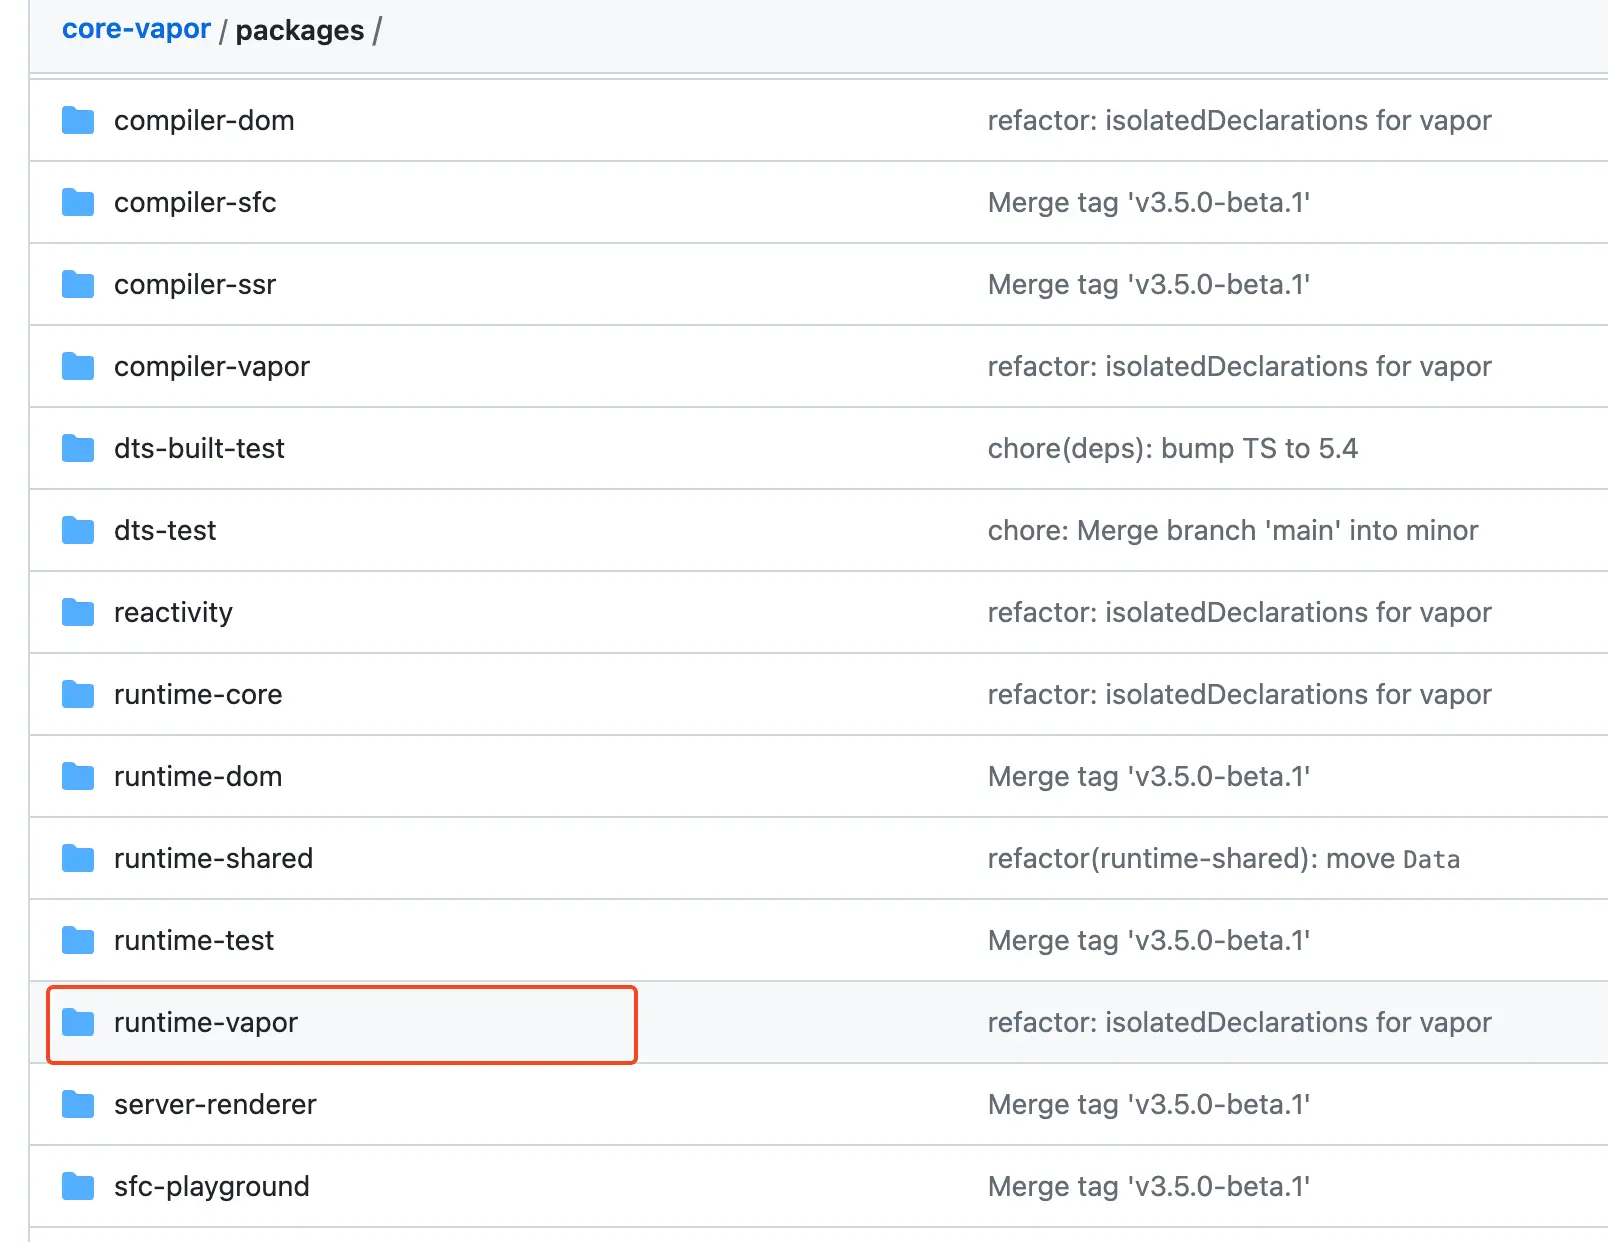Screen dimensions: 1608x1242
Task: Open the compiler-sfc directory
Action: tap(195, 203)
